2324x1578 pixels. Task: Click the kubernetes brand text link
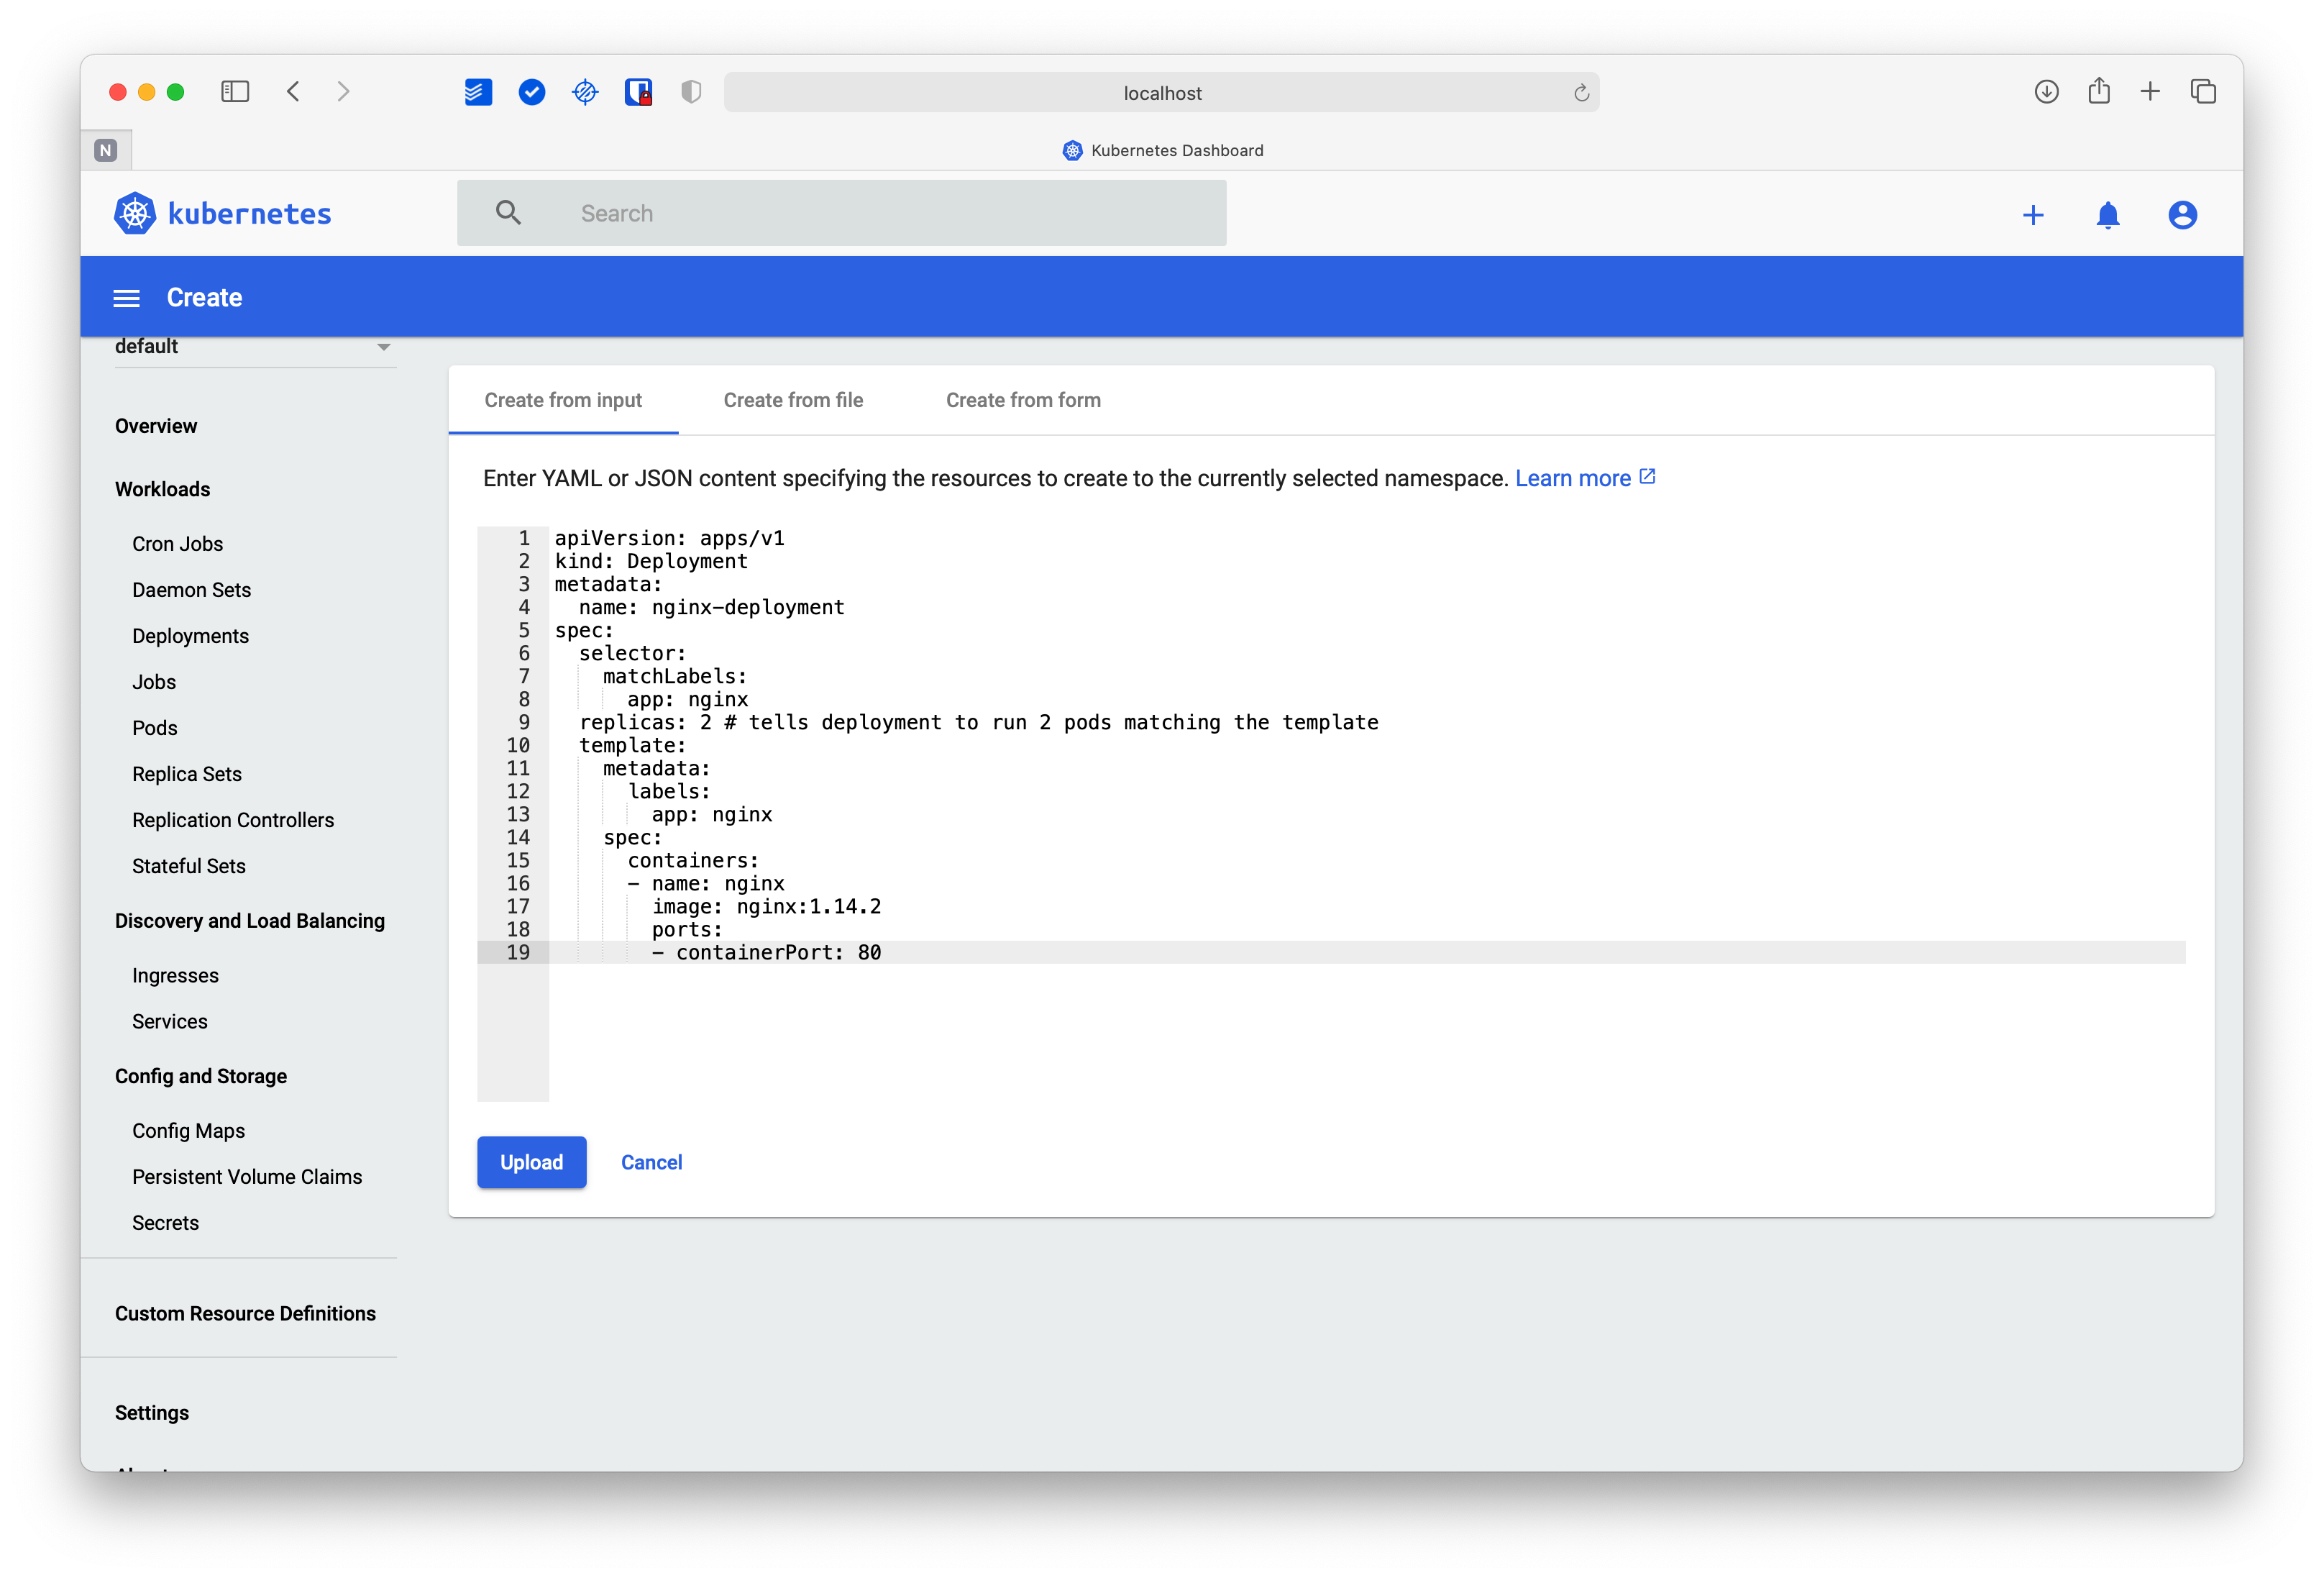pyautogui.click(x=249, y=213)
